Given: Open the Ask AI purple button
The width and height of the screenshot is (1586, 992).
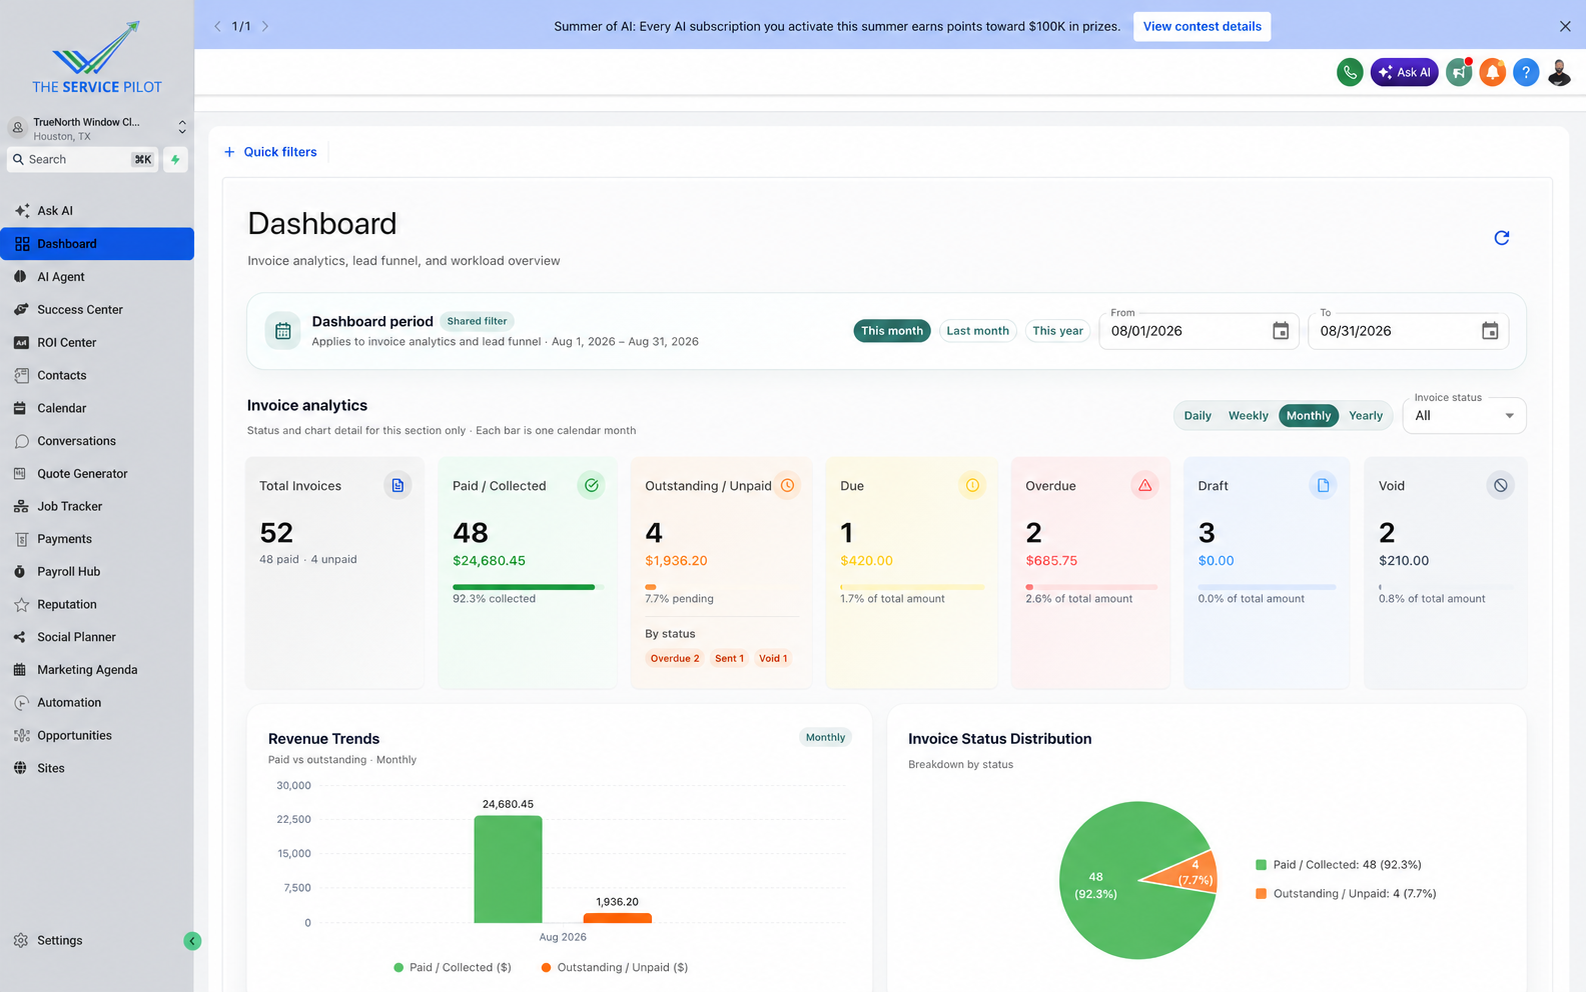Looking at the screenshot, I should click(1404, 72).
